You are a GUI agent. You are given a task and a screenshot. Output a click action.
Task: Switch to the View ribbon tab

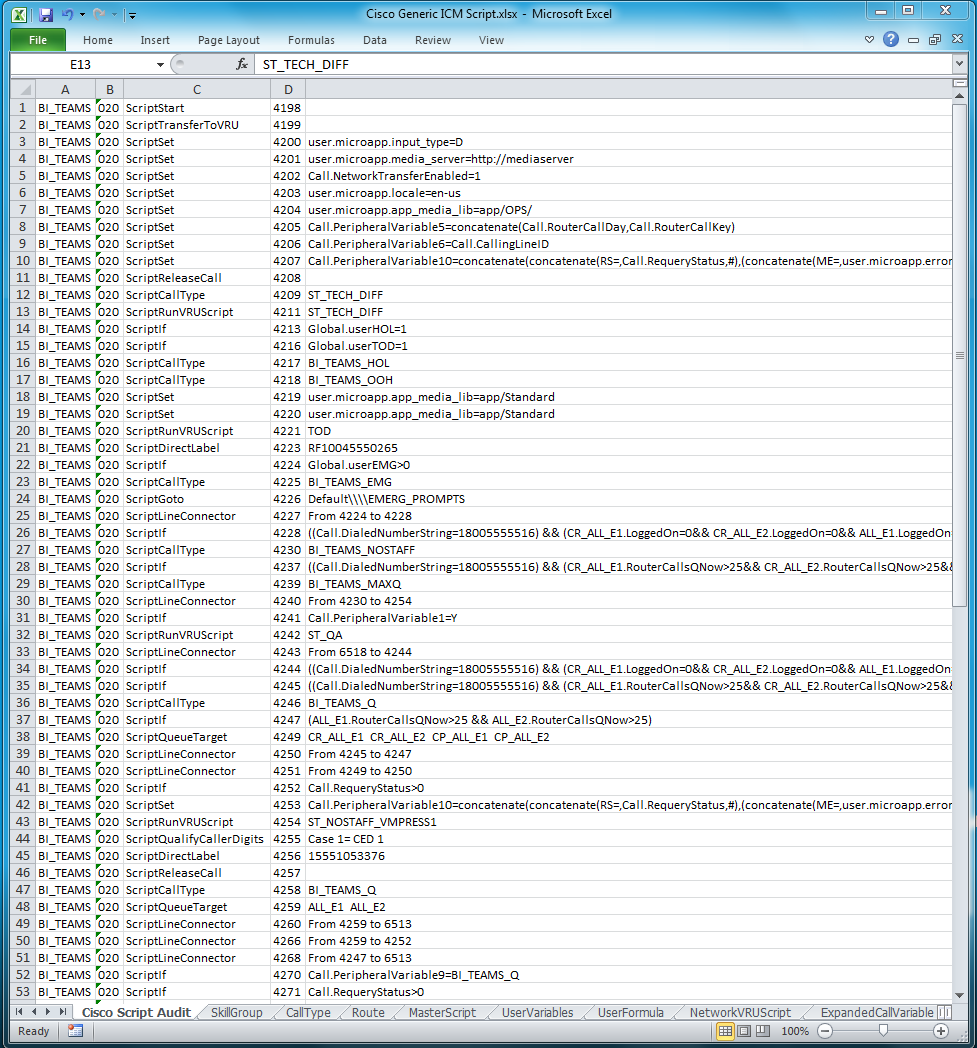pyautogui.click(x=491, y=40)
